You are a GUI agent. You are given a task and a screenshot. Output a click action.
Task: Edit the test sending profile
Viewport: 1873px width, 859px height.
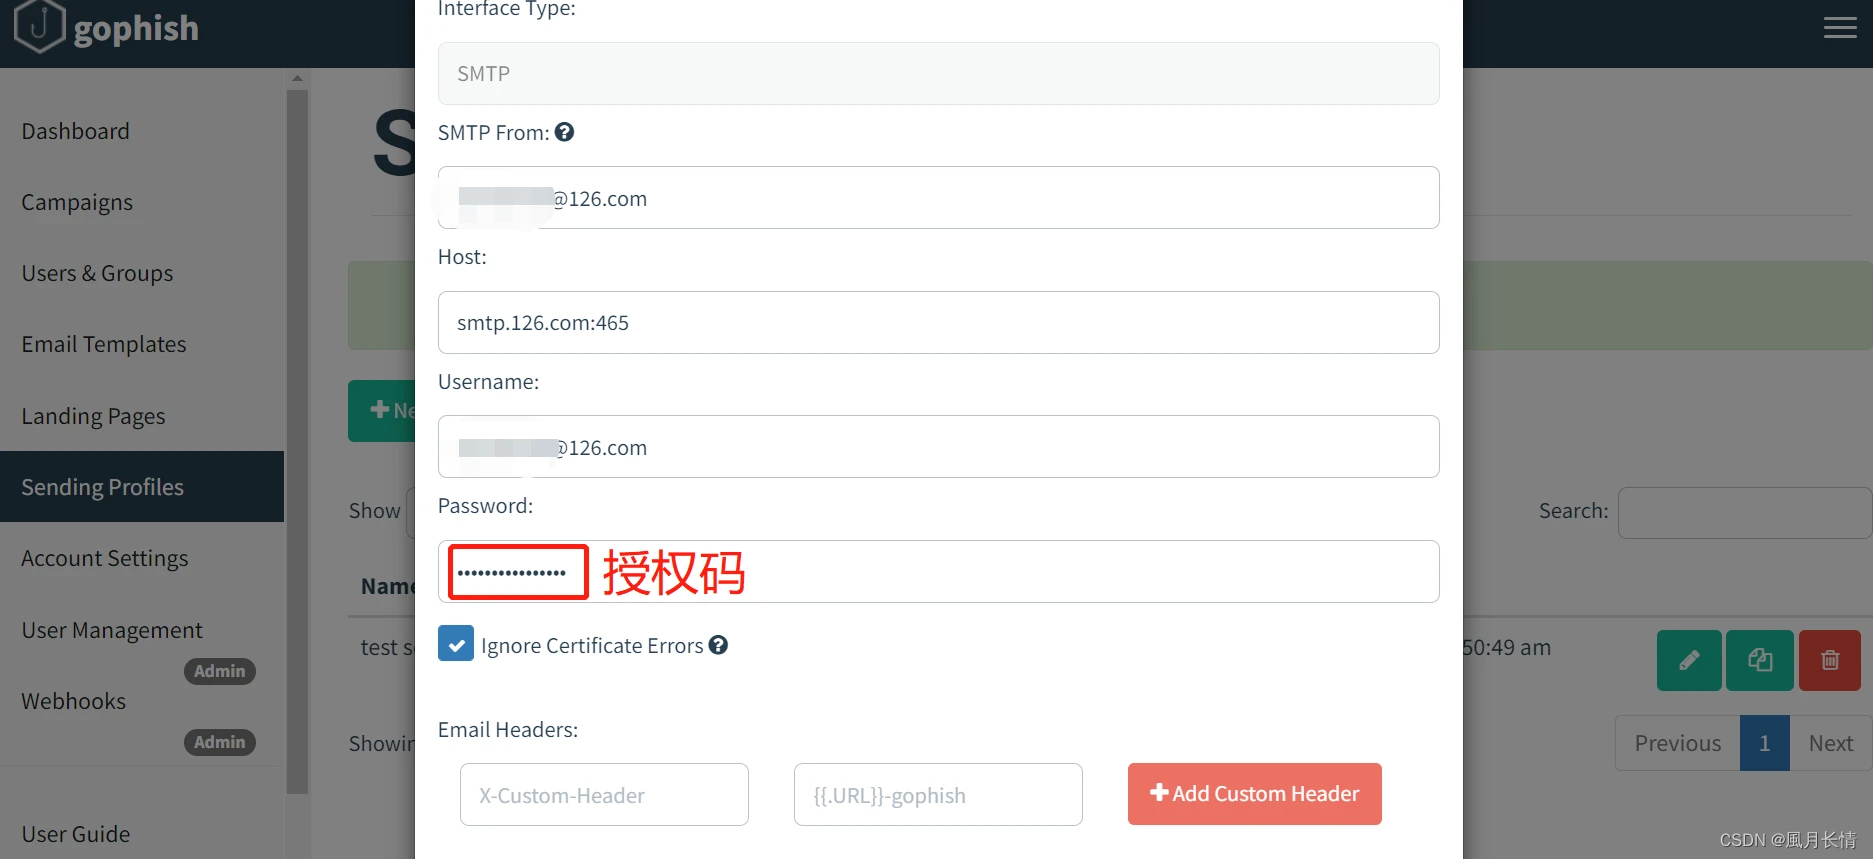tap(1689, 660)
